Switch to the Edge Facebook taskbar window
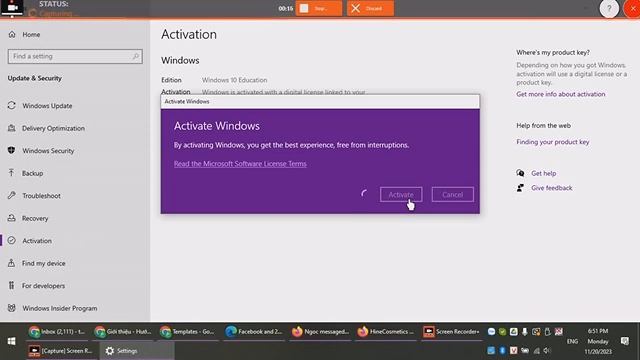The image size is (640, 360). coord(254,332)
